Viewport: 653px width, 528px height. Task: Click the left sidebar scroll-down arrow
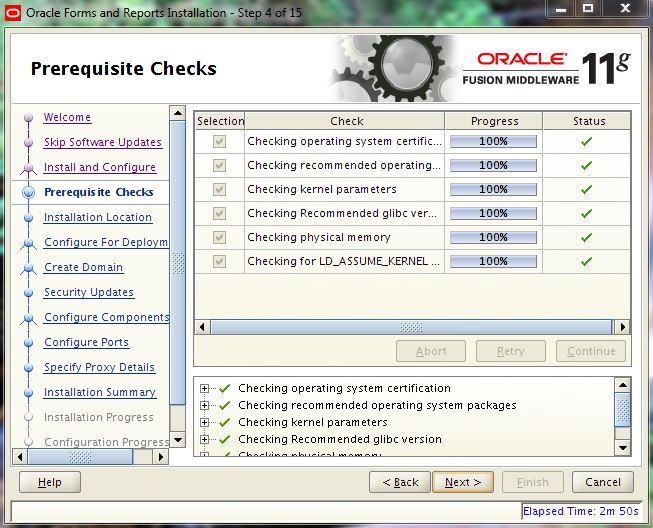click(x=178, y=440)
